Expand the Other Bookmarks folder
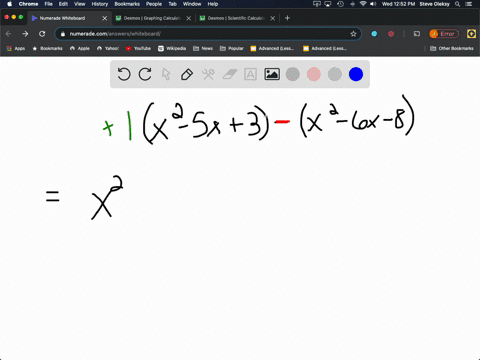 [x=452, y=48]
